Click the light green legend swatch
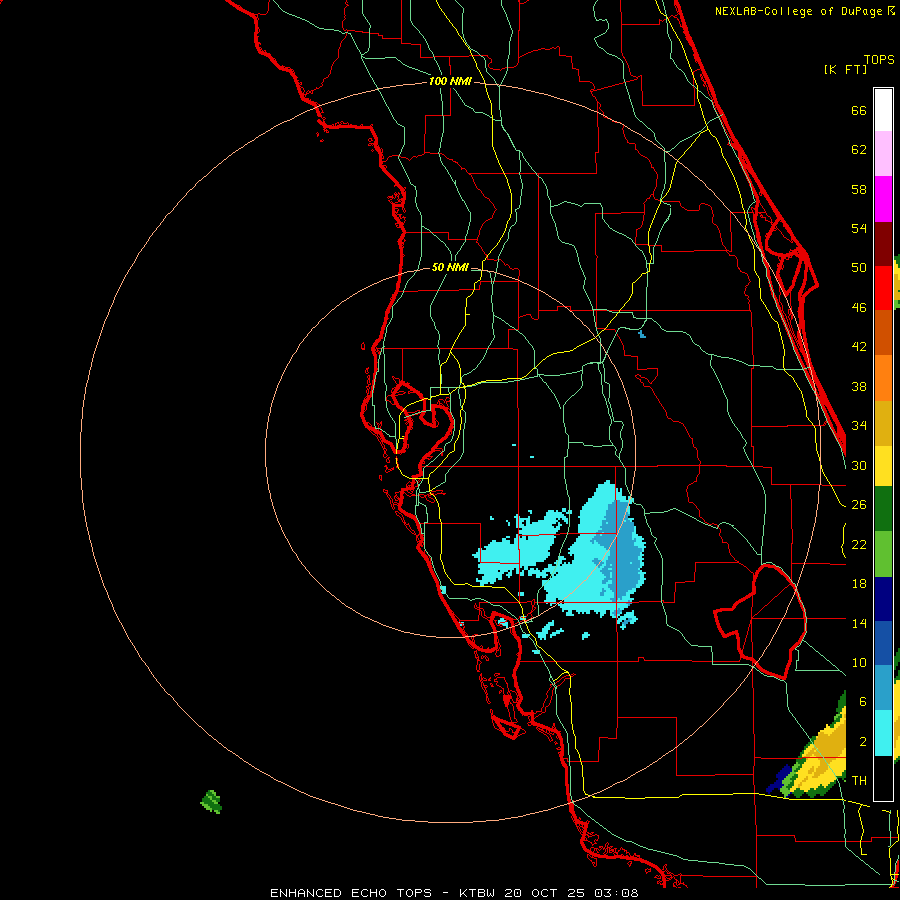This screenshot has width=900, height=900. pos(883,554)
